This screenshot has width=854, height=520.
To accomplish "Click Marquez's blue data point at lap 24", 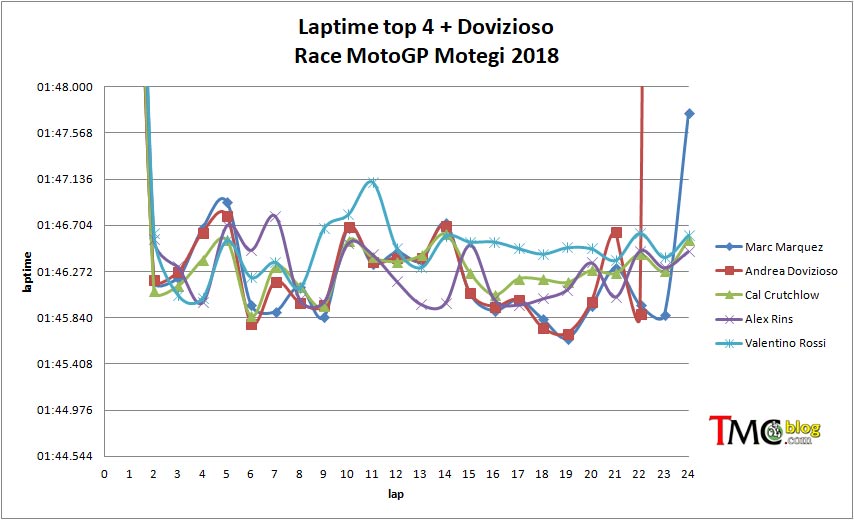I will pyautogui.click(x=689, y=114).
